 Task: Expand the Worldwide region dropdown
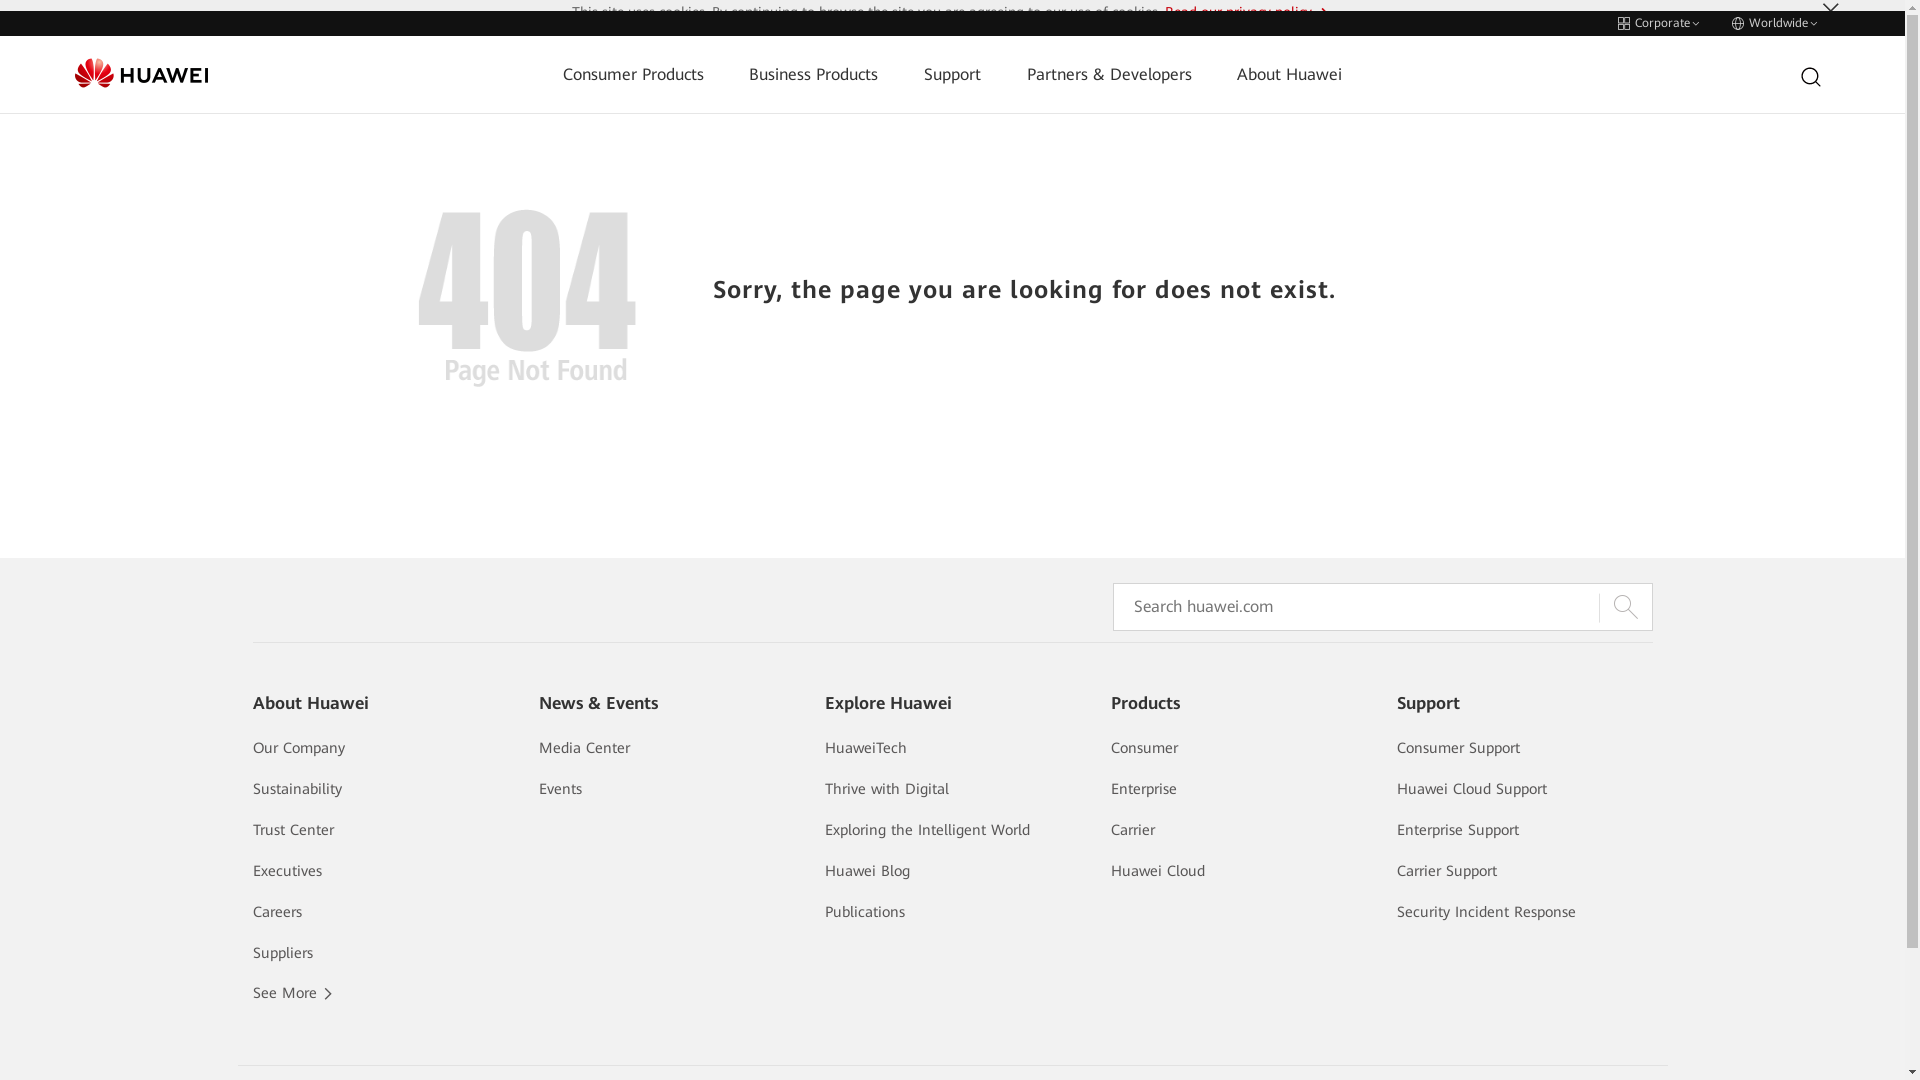(1774, 23)
